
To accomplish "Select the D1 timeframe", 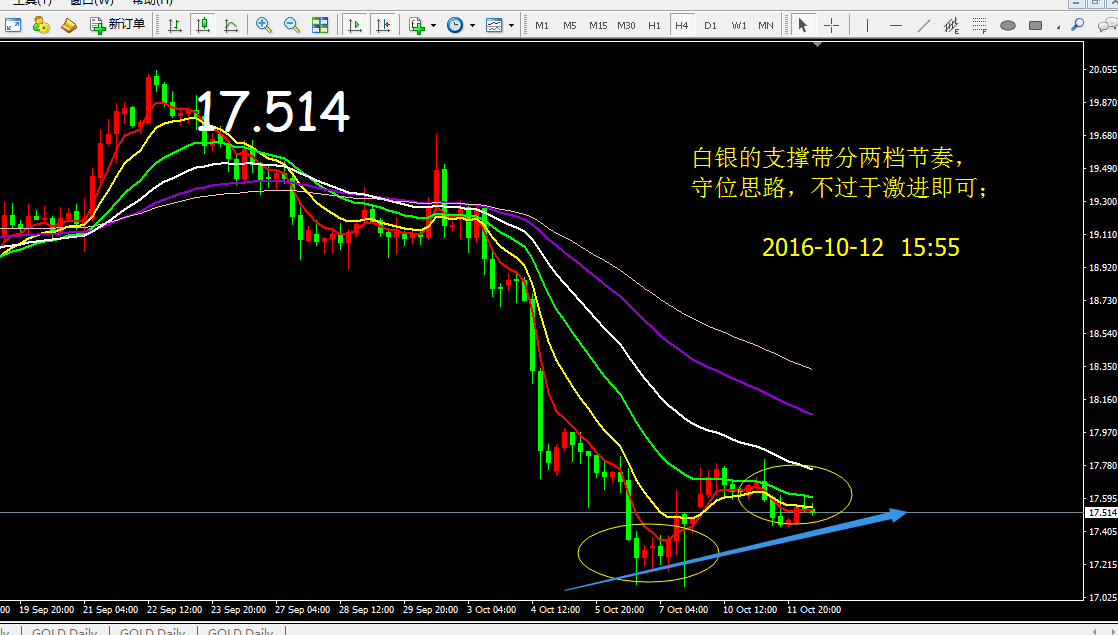I will (x=710, y=26).
